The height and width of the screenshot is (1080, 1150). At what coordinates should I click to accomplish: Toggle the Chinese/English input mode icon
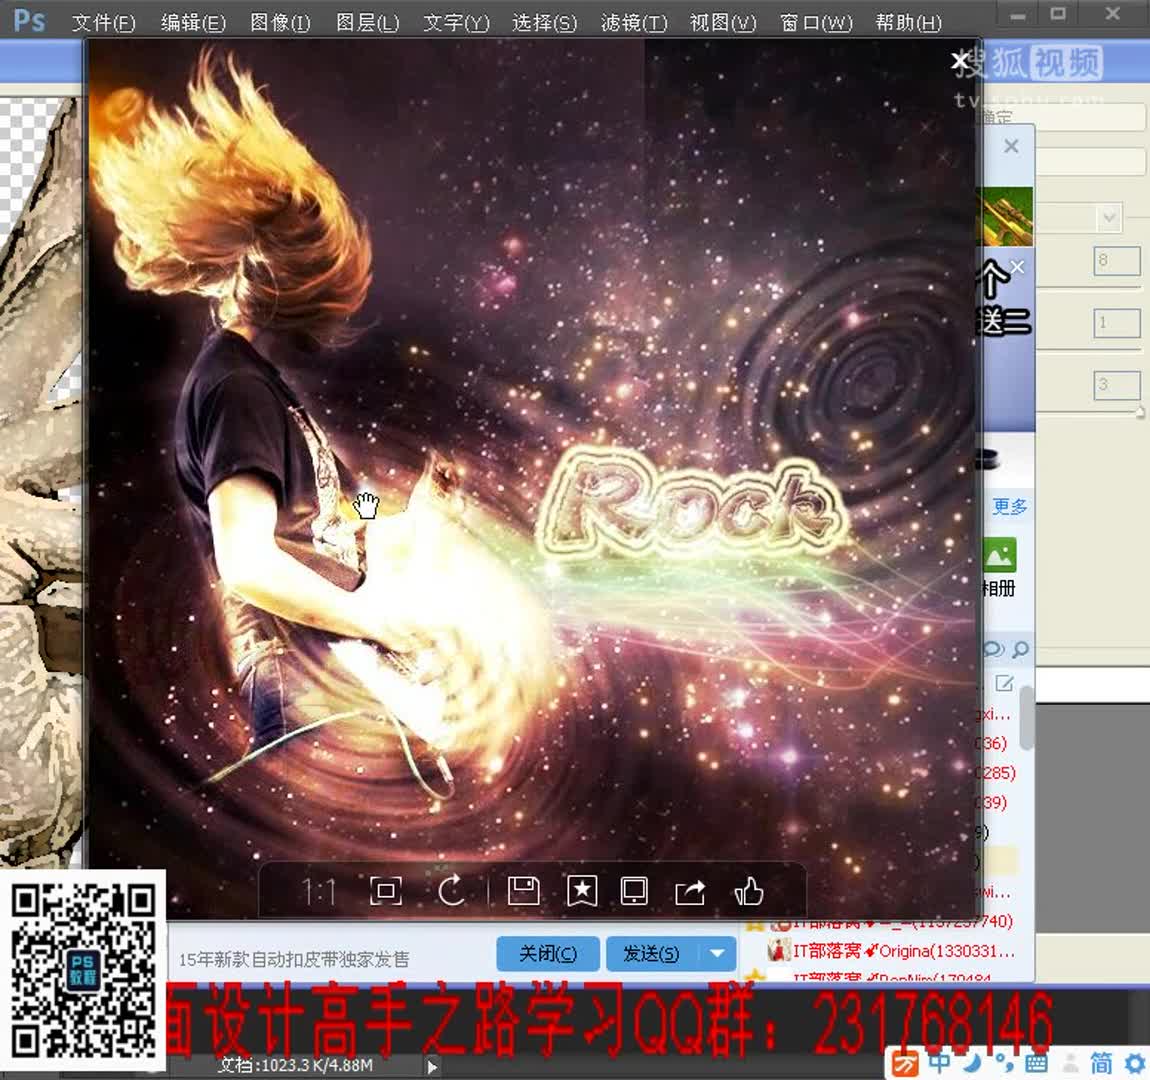(x=940, y=1062)
